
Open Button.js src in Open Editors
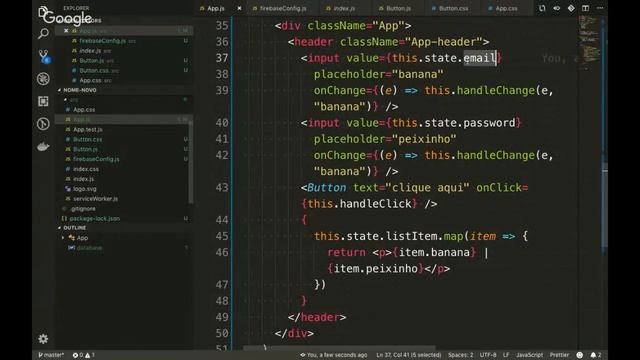[x=124, y=60]
